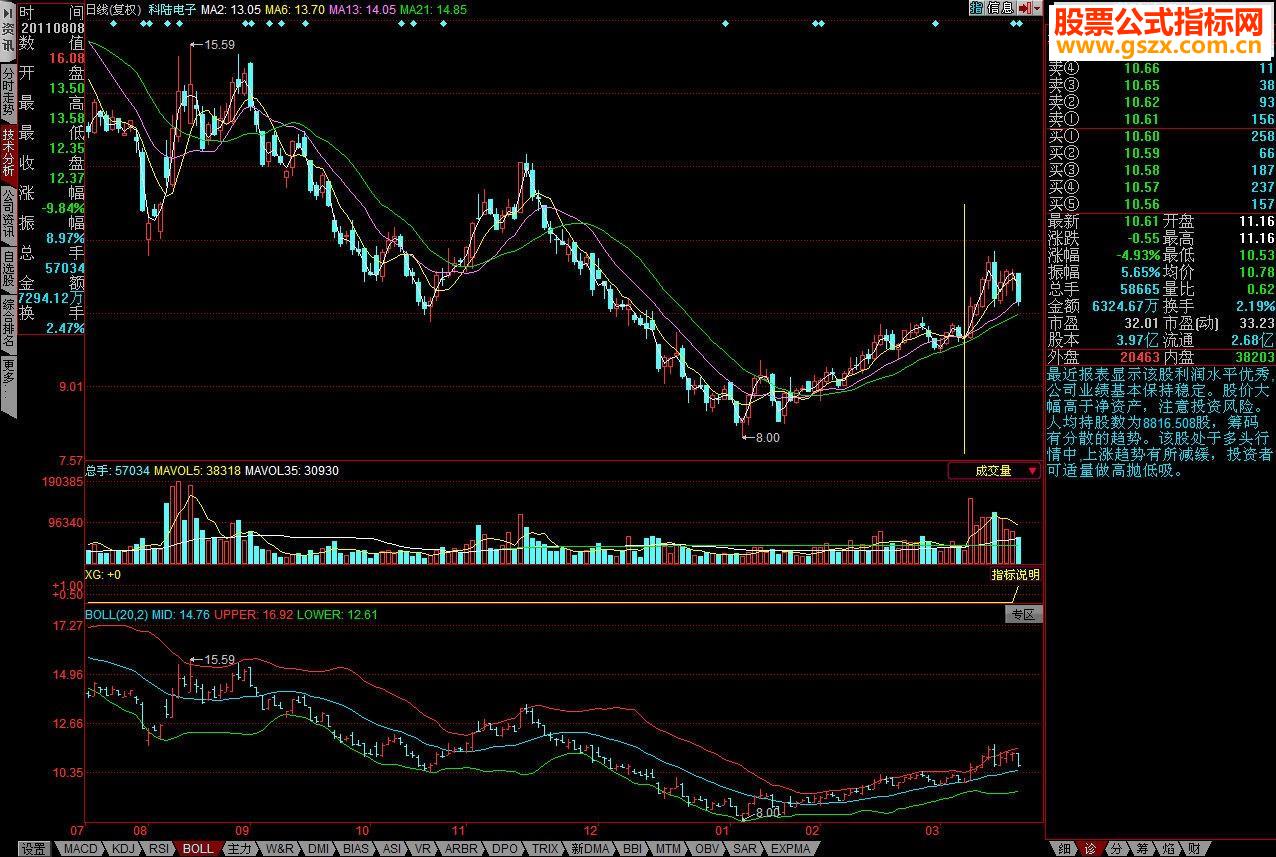Open the 公司资讯 sidebar tab
Screen dimensions: 1276x857
tap(8, 213)
